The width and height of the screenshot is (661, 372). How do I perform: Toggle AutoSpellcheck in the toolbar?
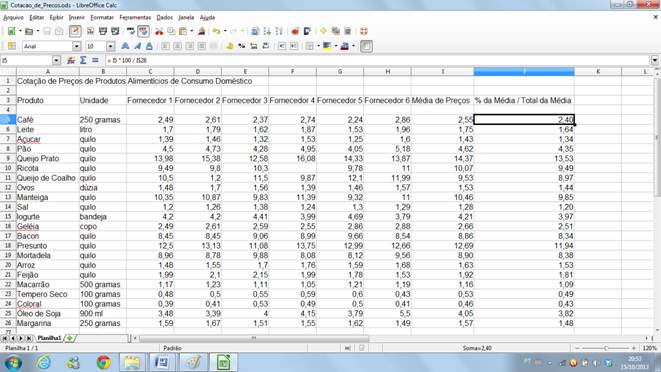(143, 31)
